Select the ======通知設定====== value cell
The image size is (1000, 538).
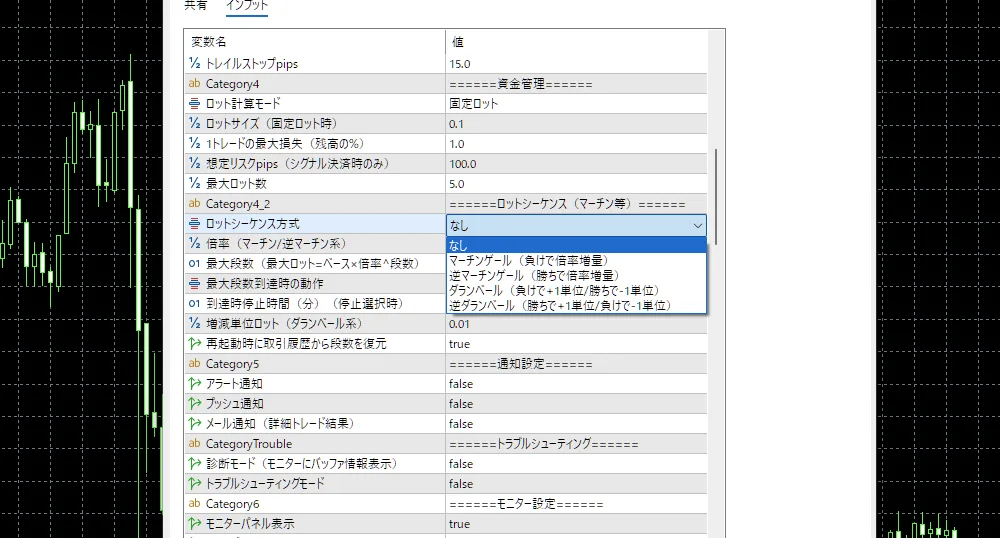pos(576,364)
